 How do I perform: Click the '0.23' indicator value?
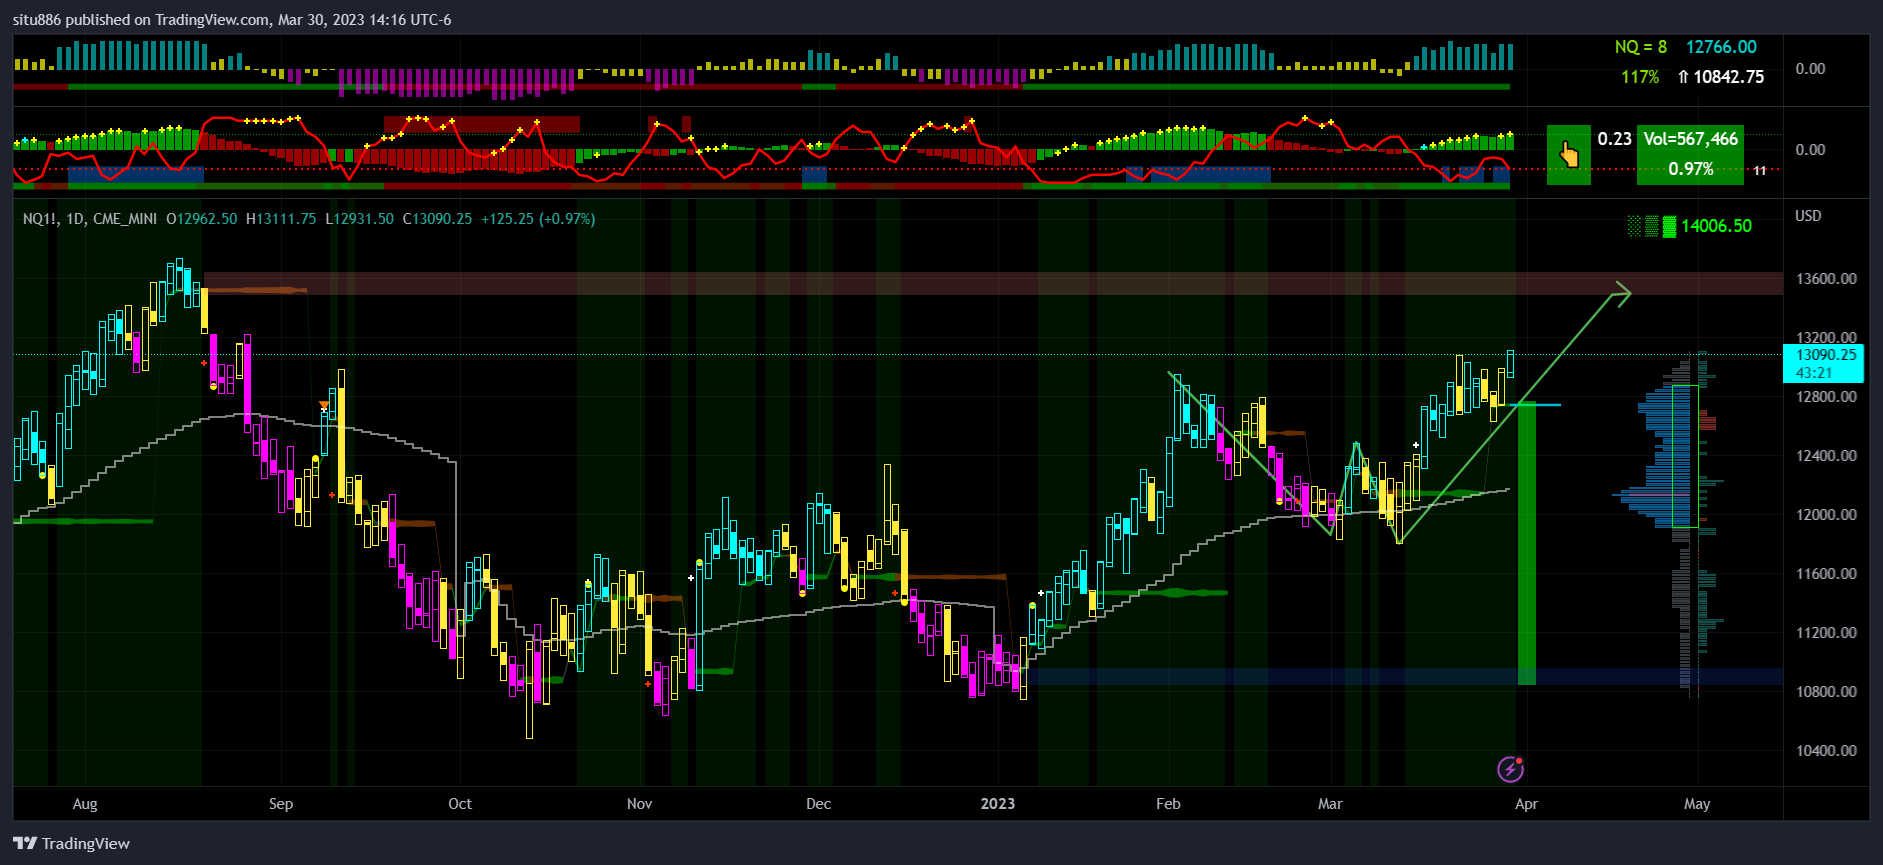1614,139
